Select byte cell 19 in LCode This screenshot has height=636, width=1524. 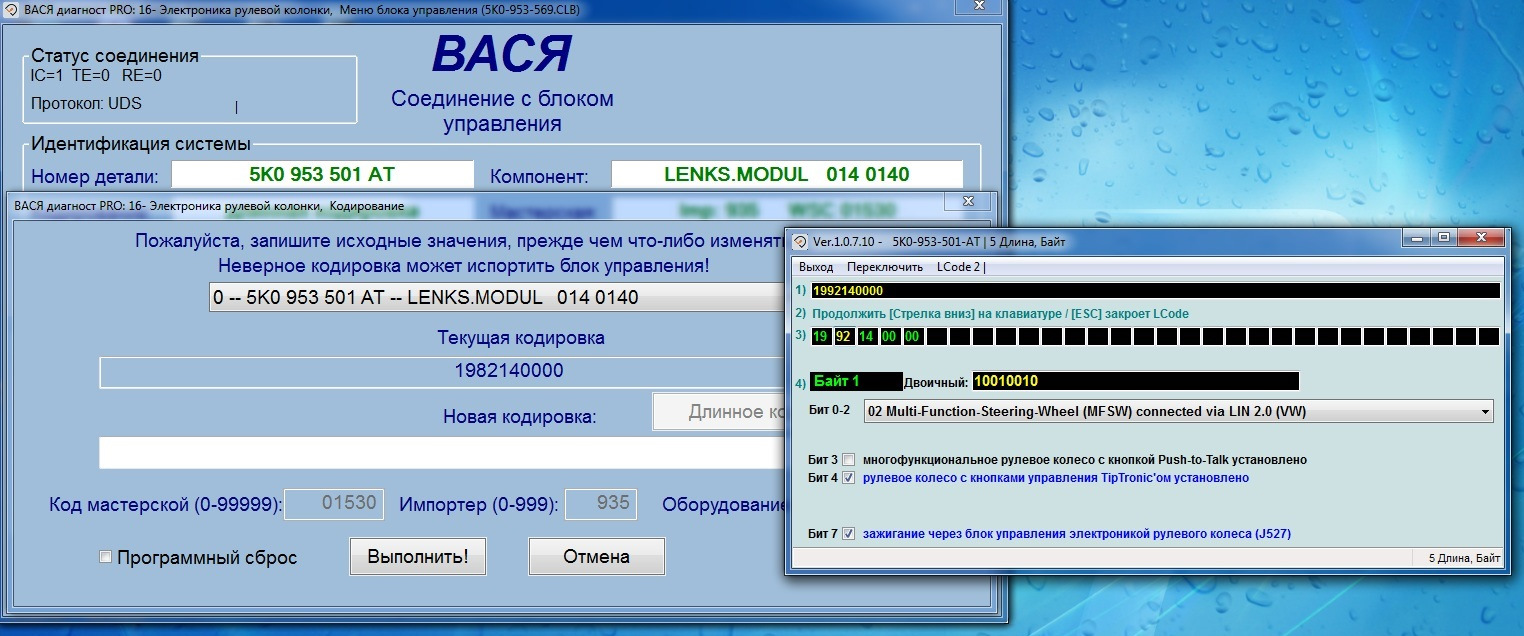[x=821, y=336]
